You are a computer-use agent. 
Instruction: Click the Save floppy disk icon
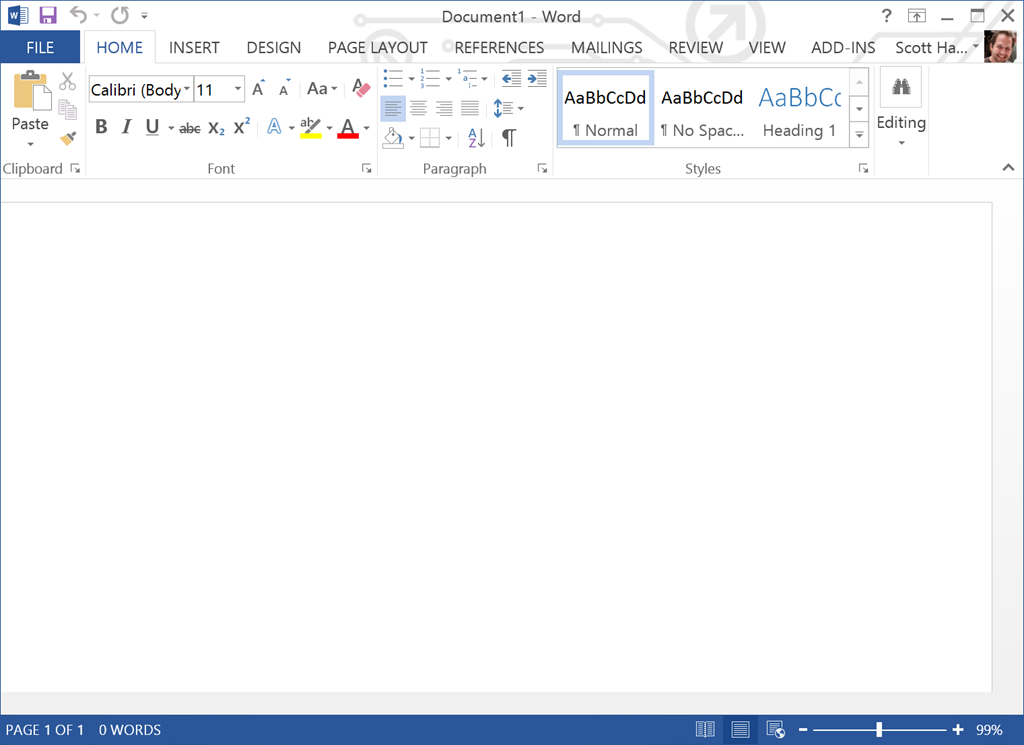point(48,16)
